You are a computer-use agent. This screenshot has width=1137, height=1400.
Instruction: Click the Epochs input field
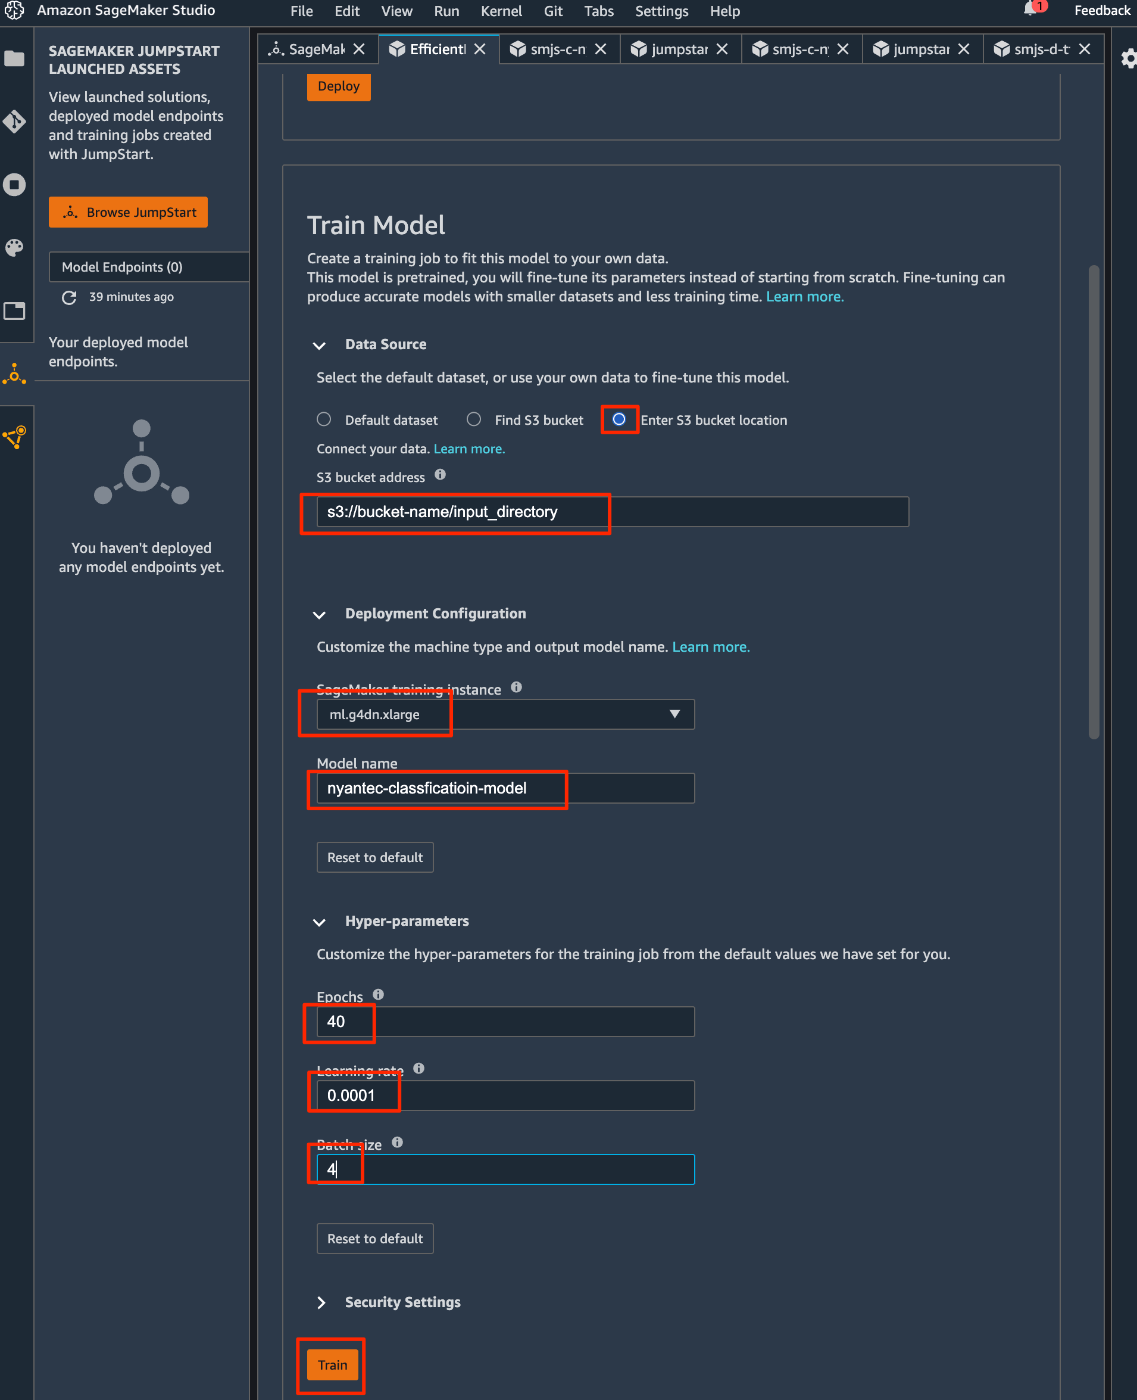click(505, 1021)
